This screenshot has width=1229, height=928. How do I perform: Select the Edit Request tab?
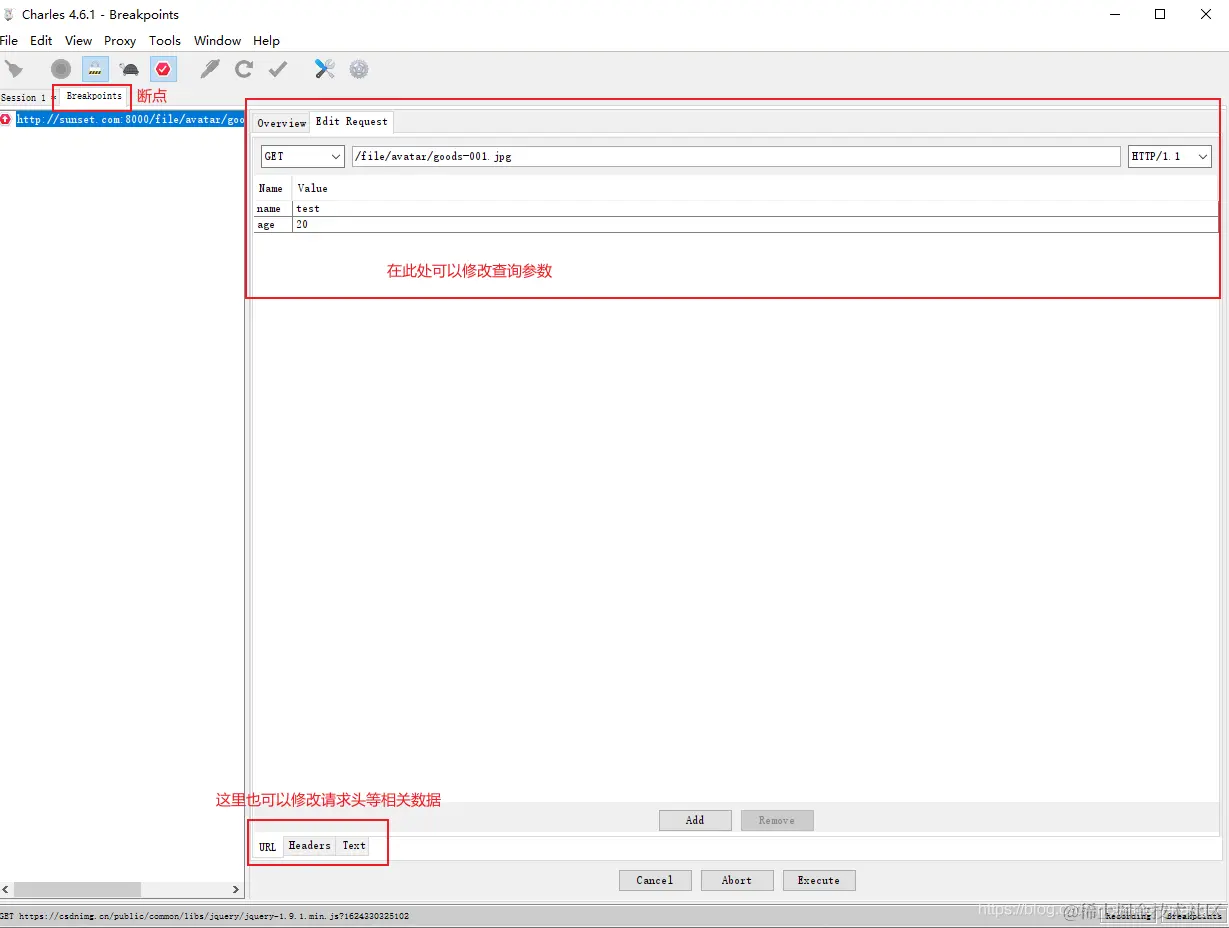pyautogui.click(x=351, y=122)
